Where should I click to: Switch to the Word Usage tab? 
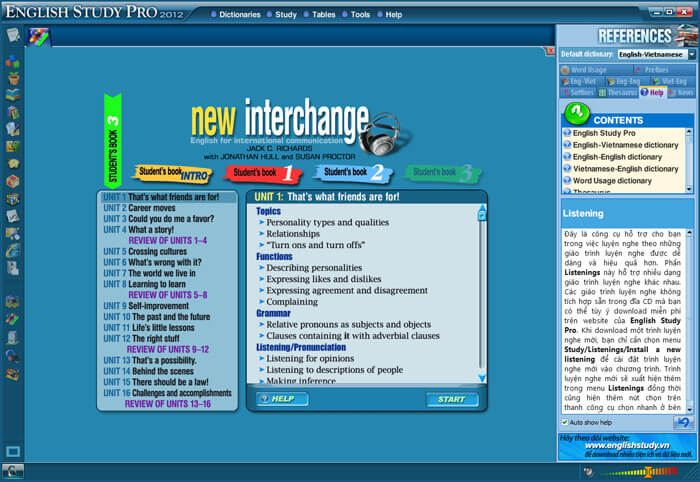point(596,70)
